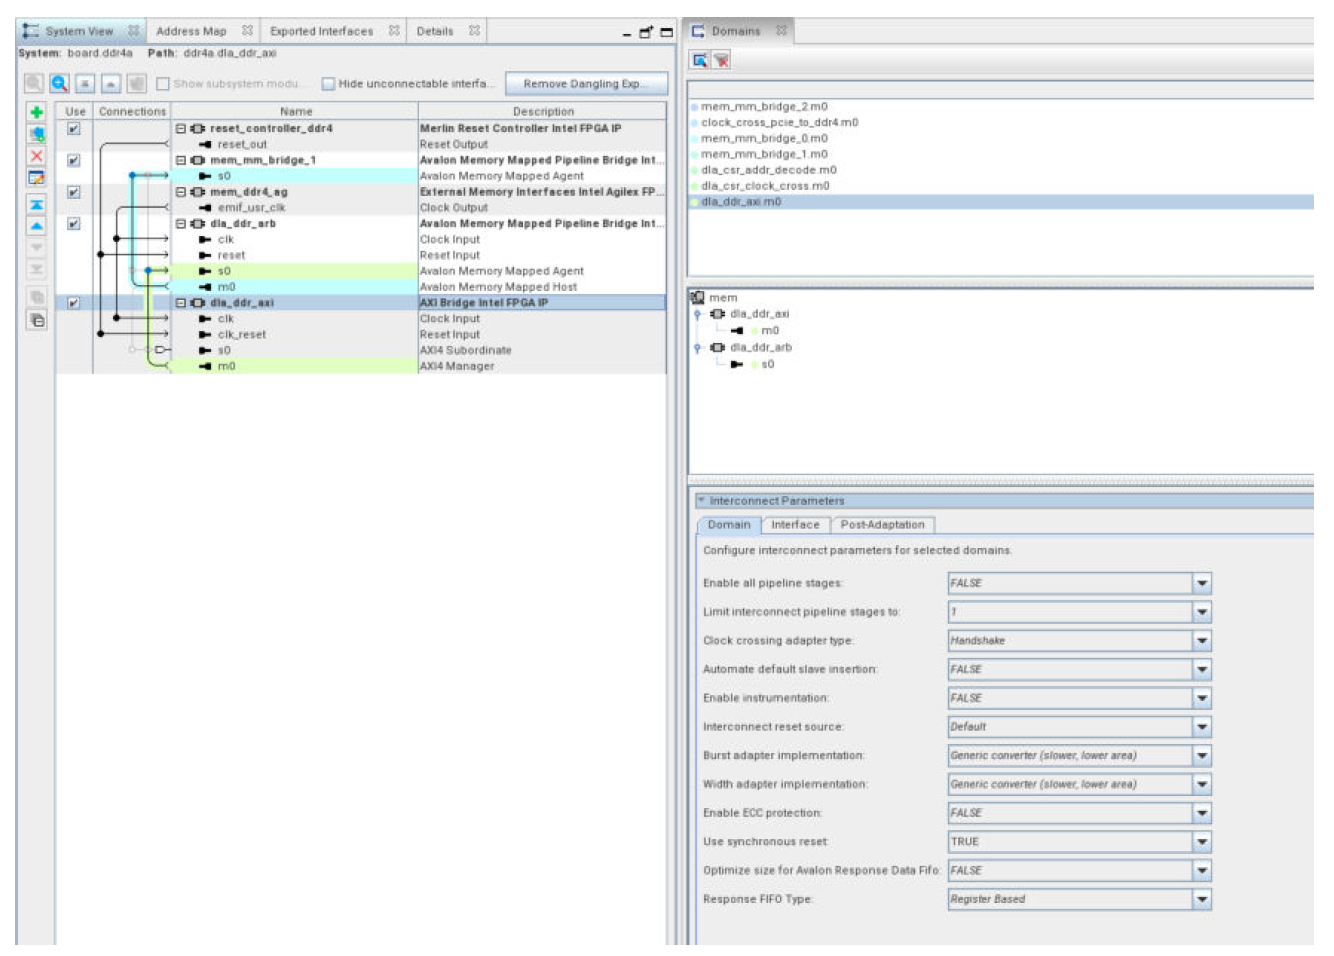This screenshot has width=1334, height=956.
Task: Click the blue zoom magnifier icon
Action: click(x=60, y=84)
